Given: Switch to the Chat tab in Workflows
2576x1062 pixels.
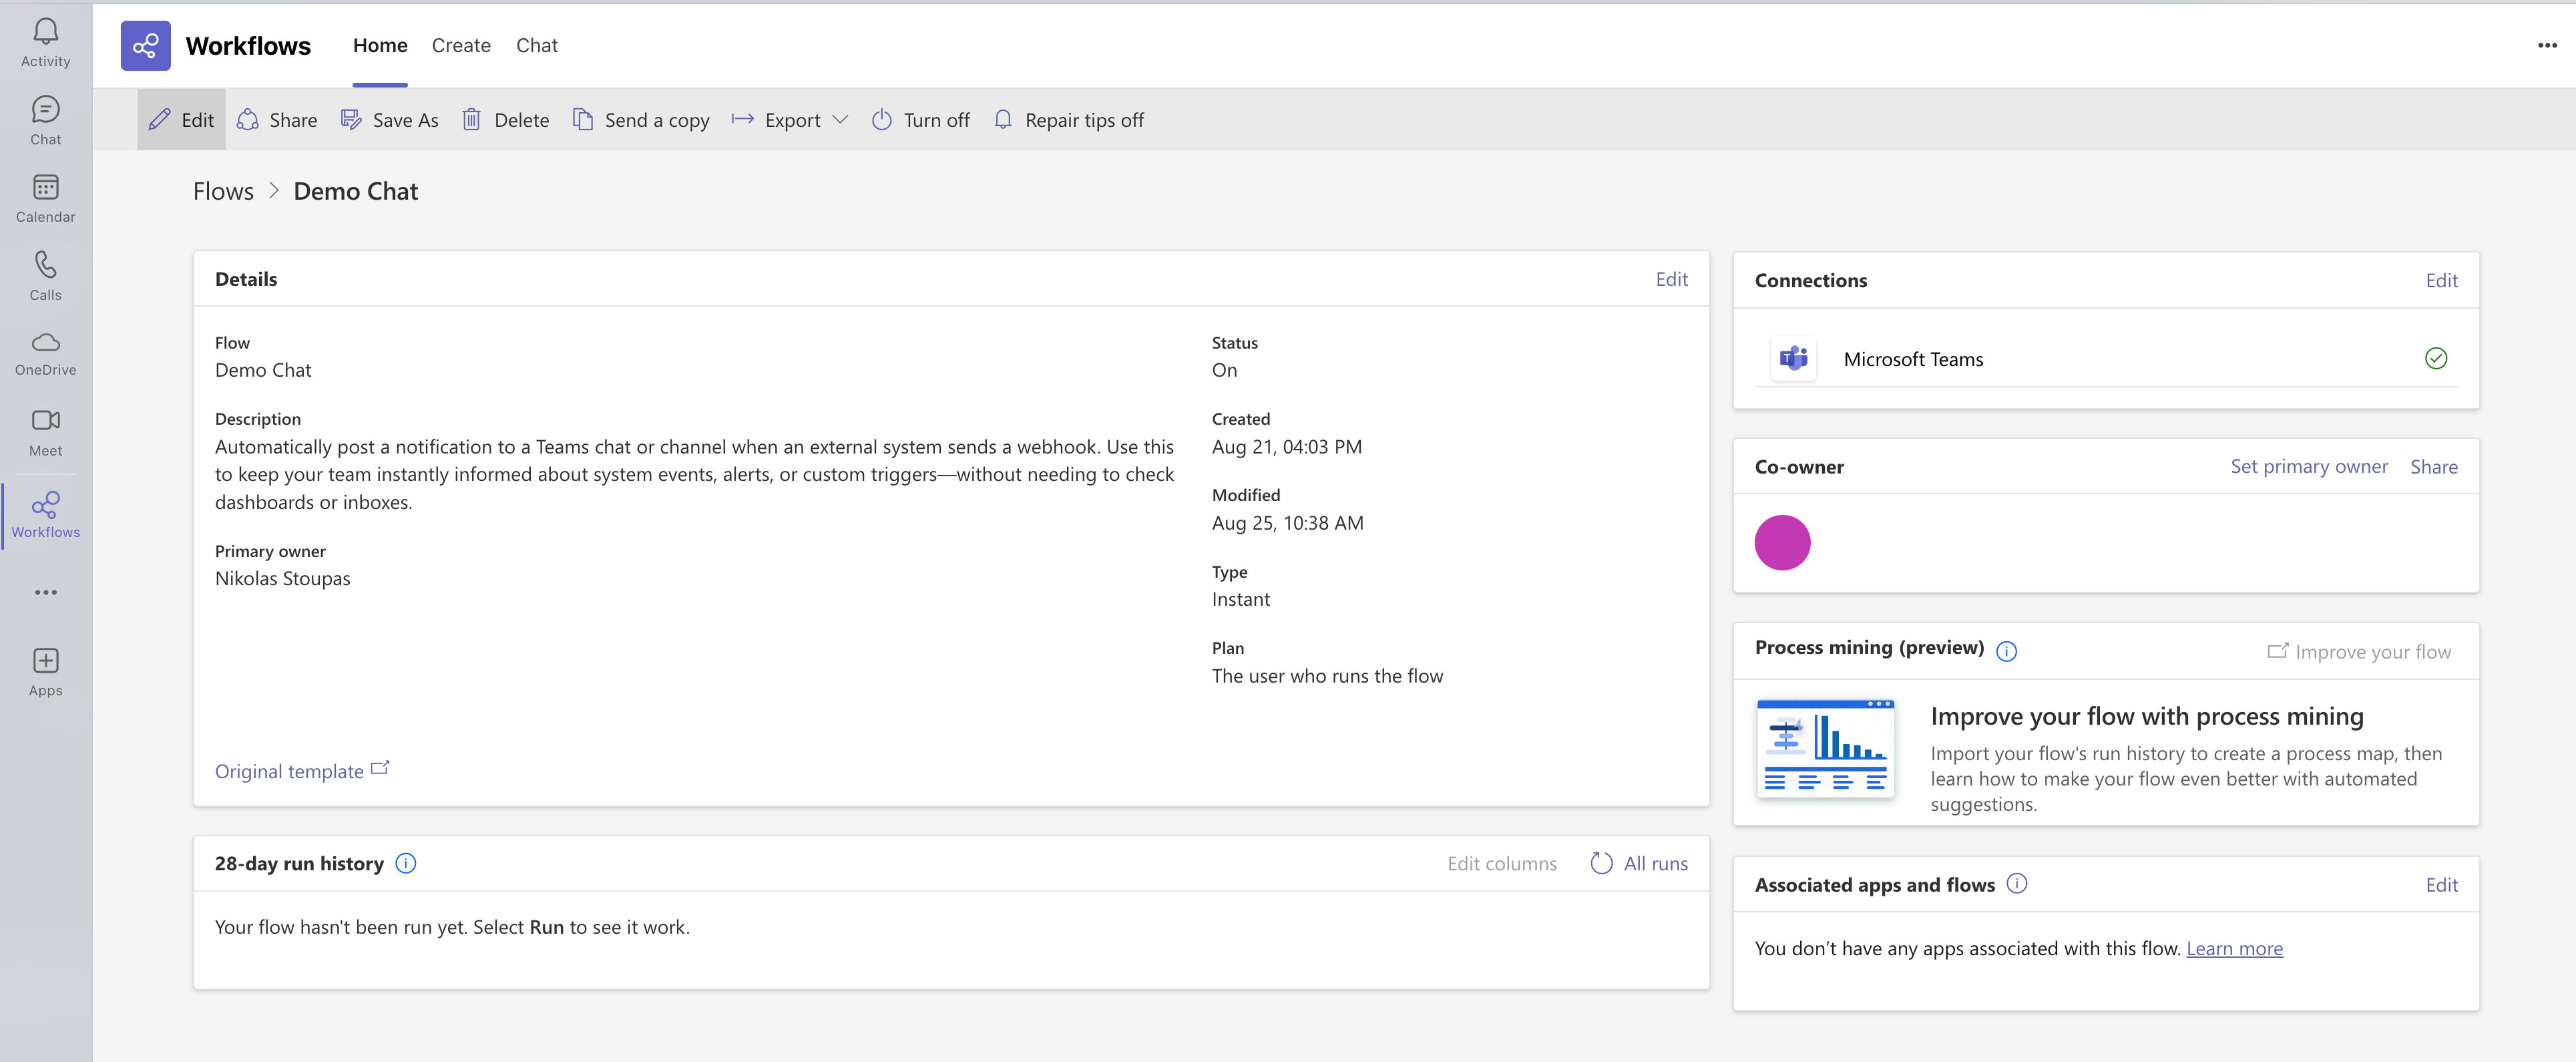Looking at the screenshot, I should (x=537, y=45).
